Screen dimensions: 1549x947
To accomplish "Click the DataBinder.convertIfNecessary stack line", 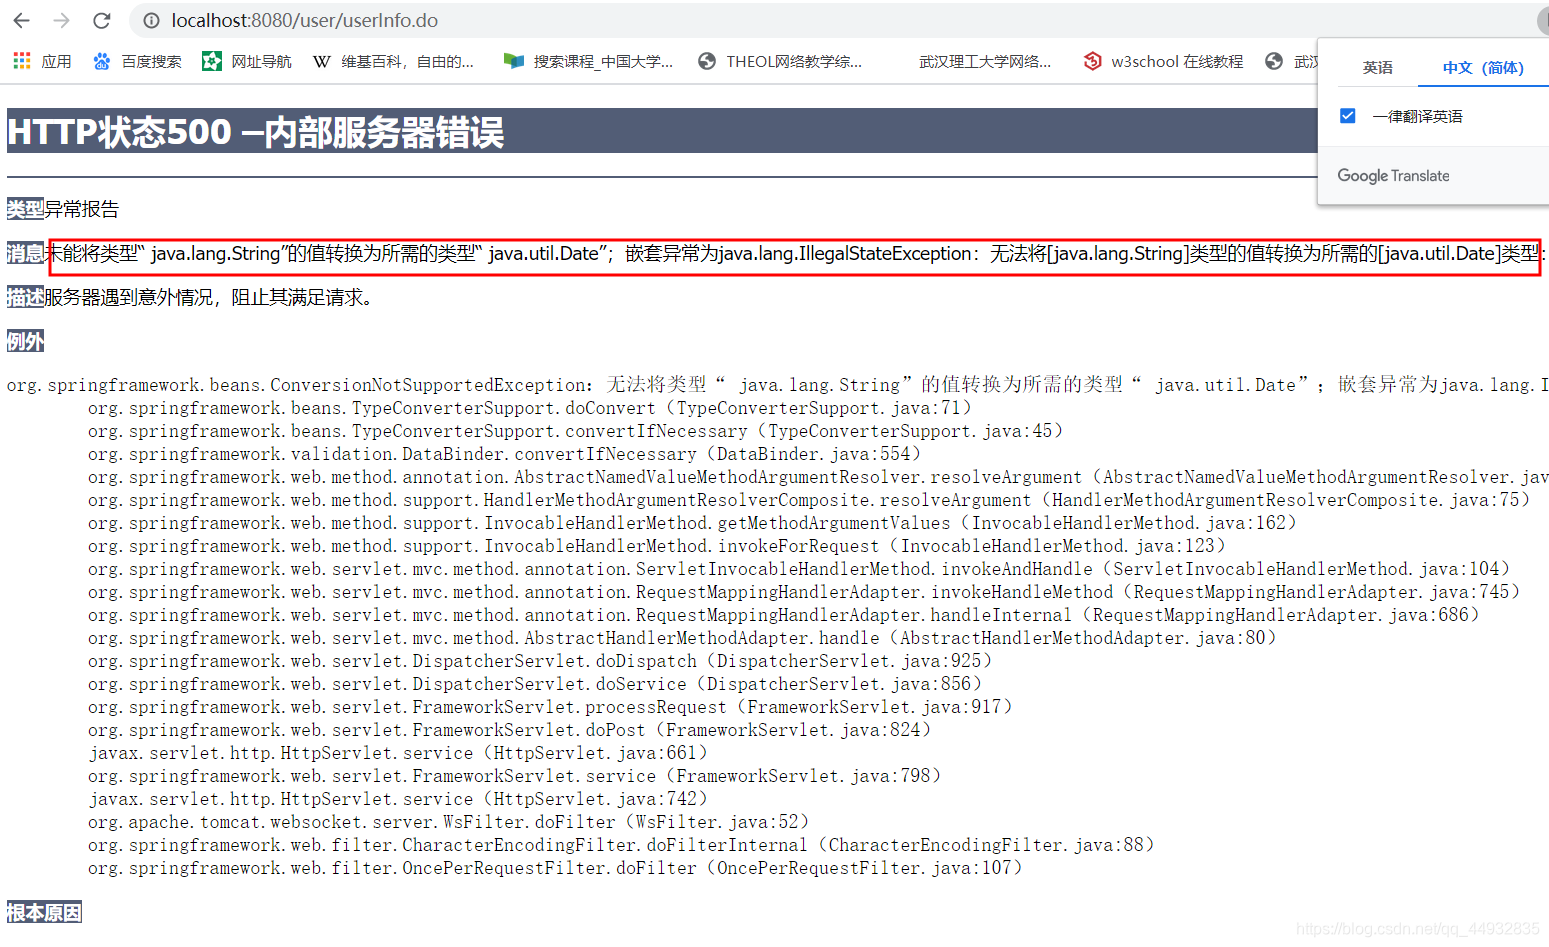I will pyautogui.click(x=505, y=454).
